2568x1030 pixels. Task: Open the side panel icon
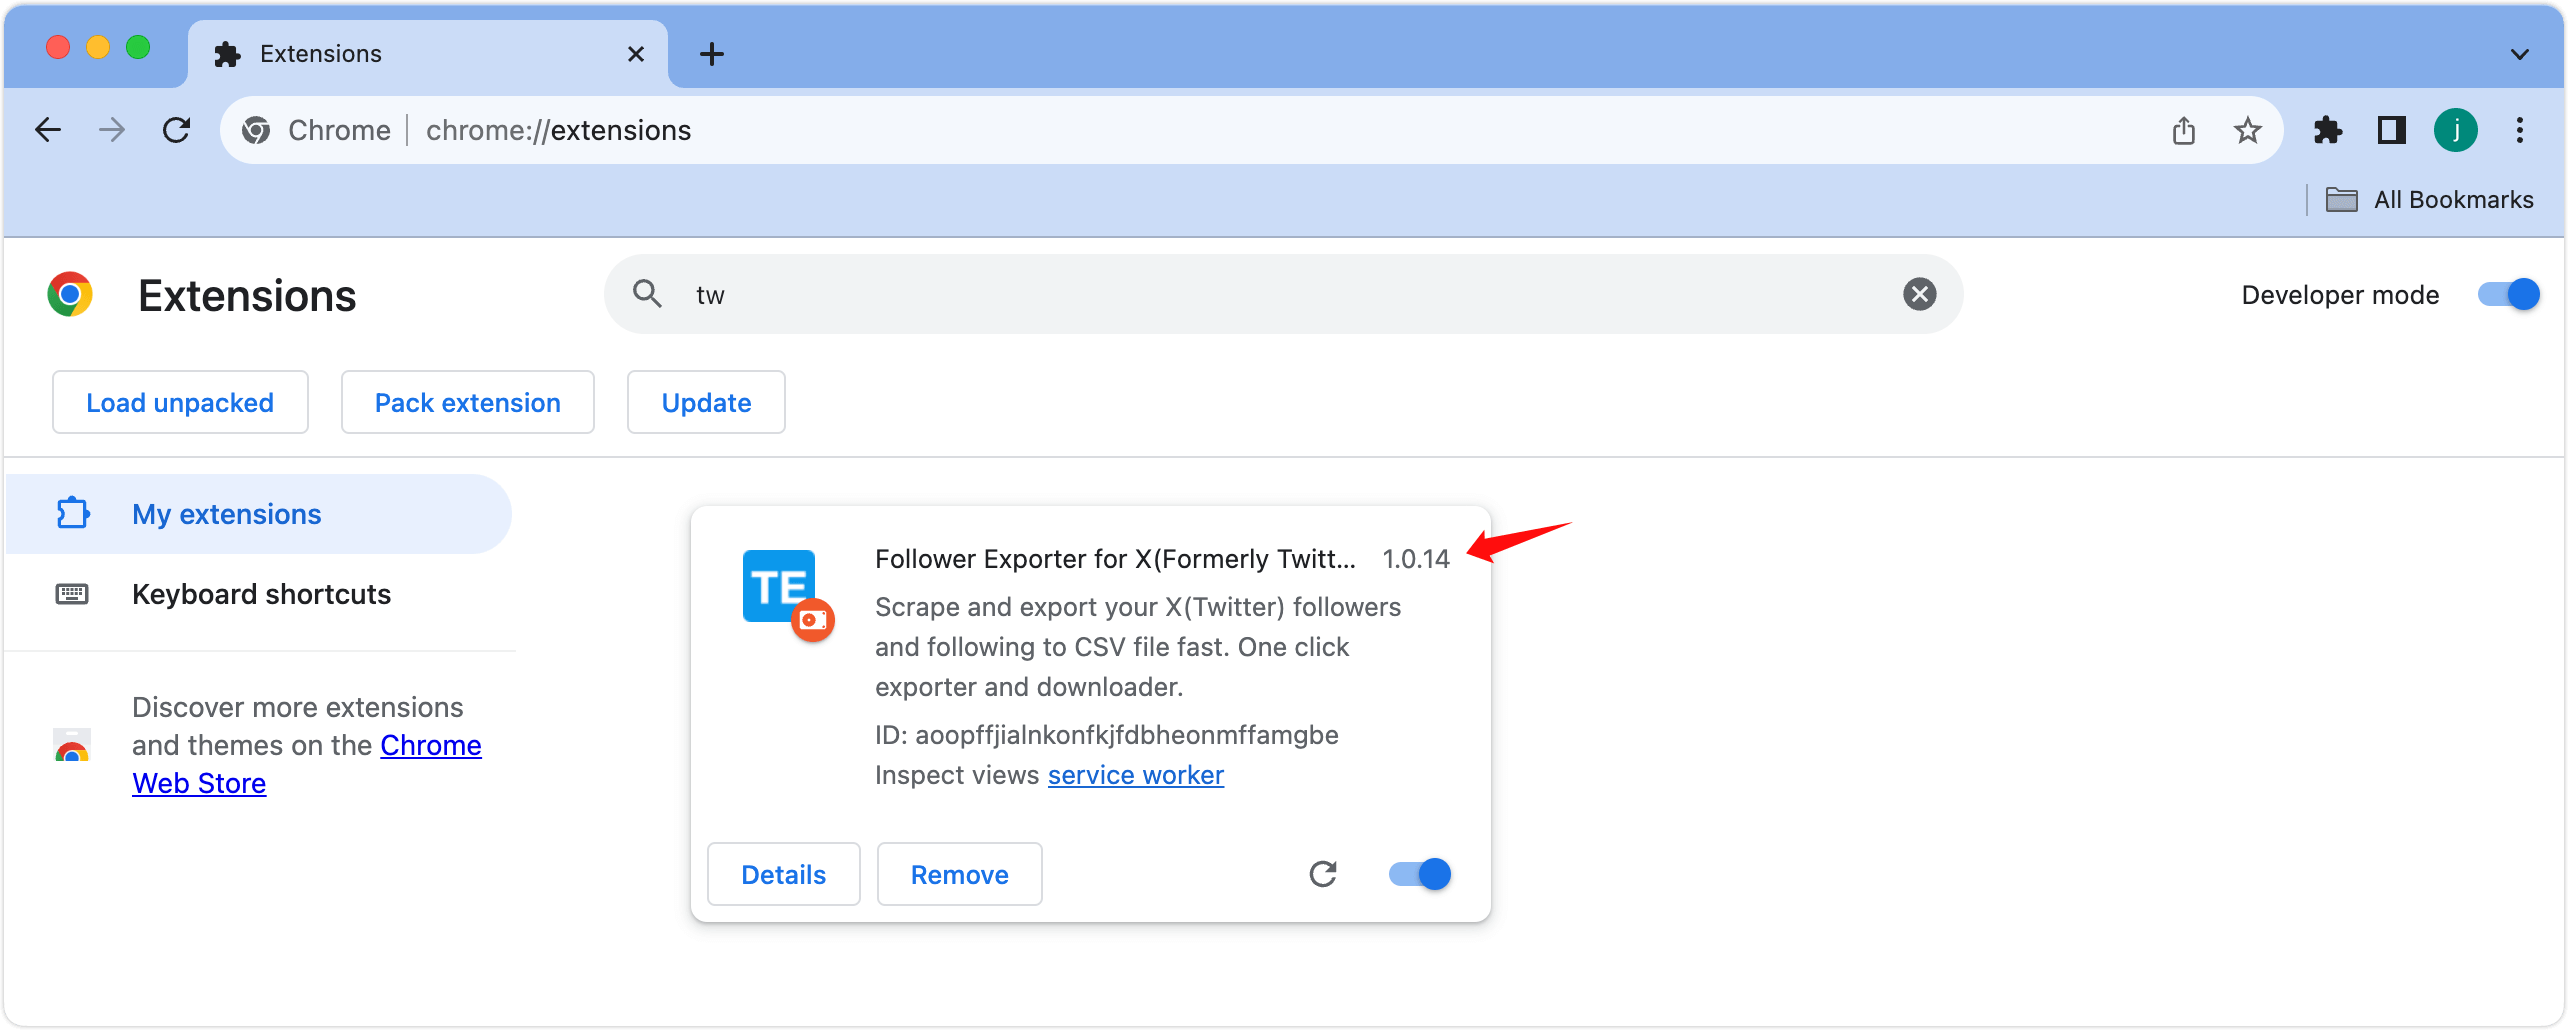click(2392, 130)
